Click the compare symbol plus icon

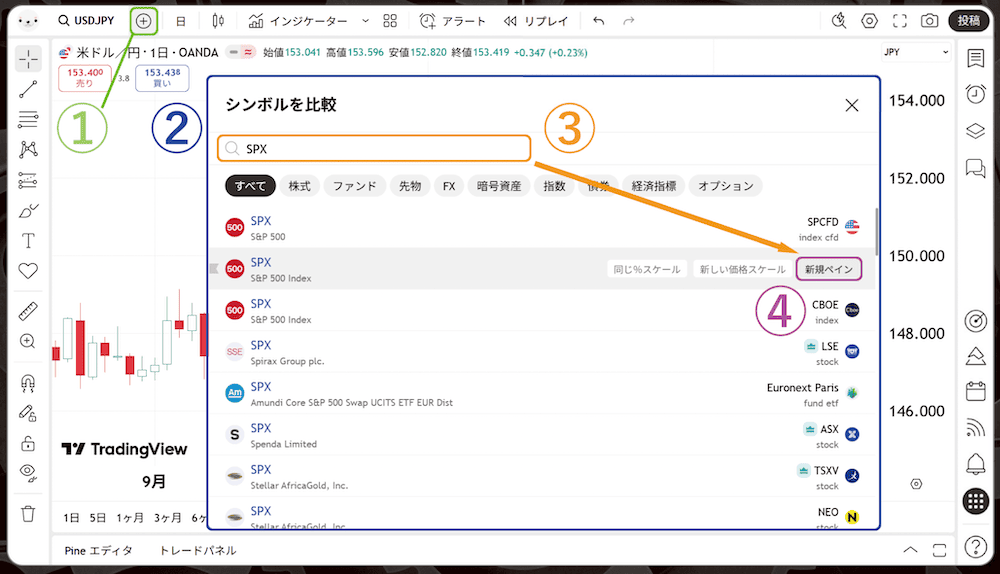[143, 21]
